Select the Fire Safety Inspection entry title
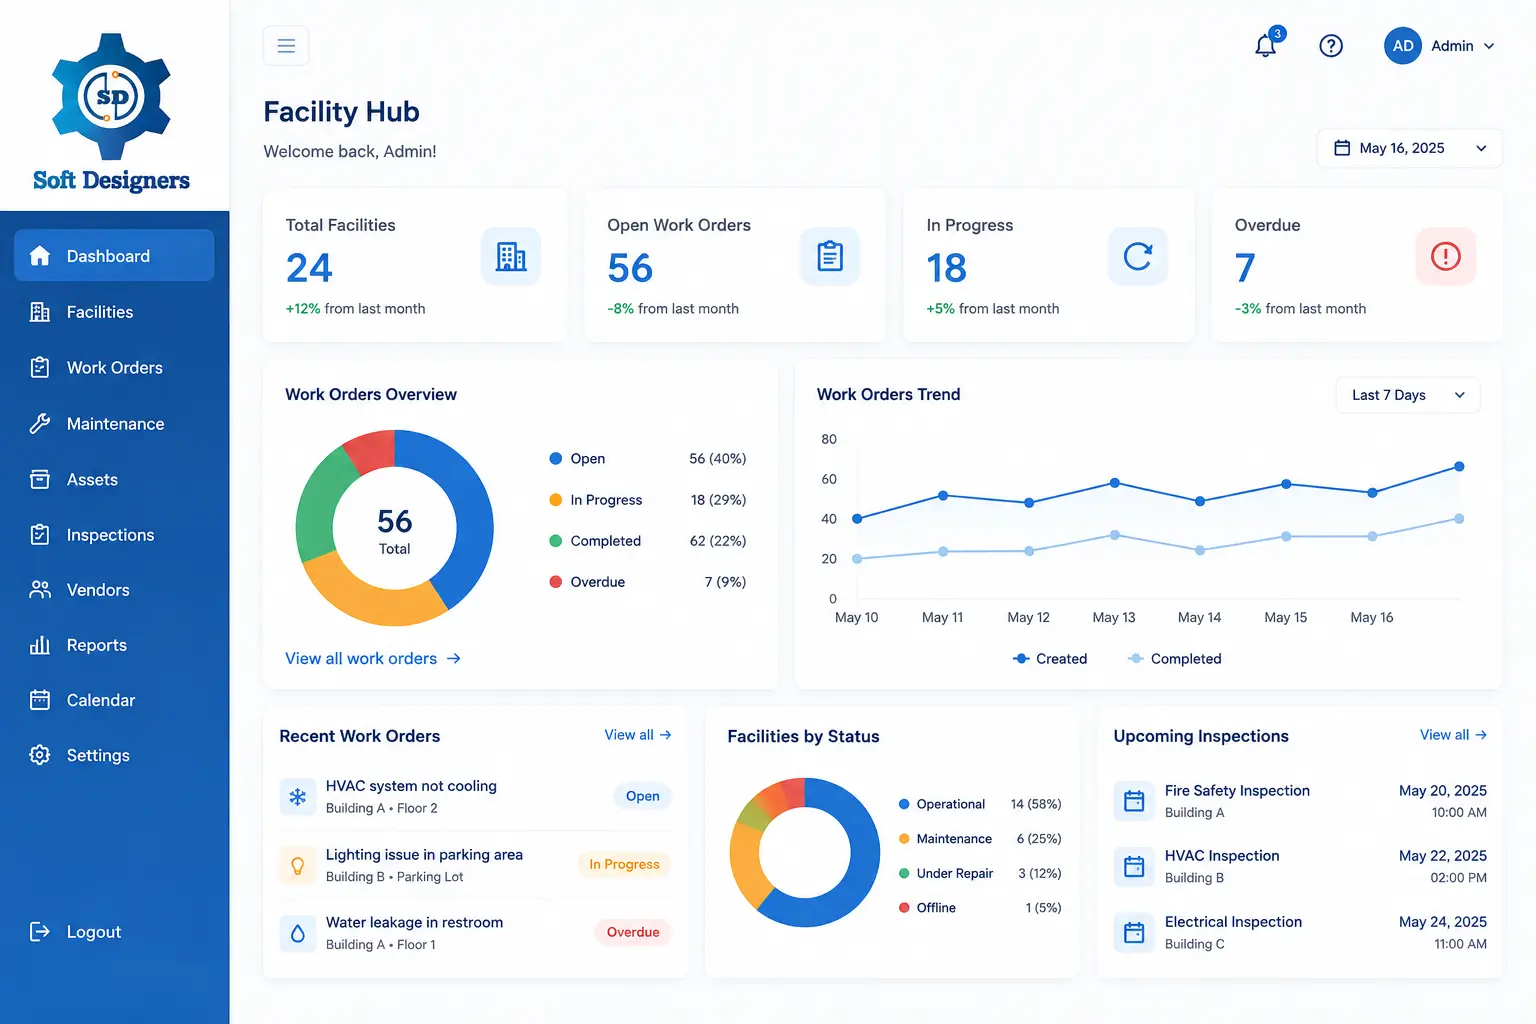The height and width of the screenshot is (1024, 1536). pyautogui.click(x=1237, y=791)
